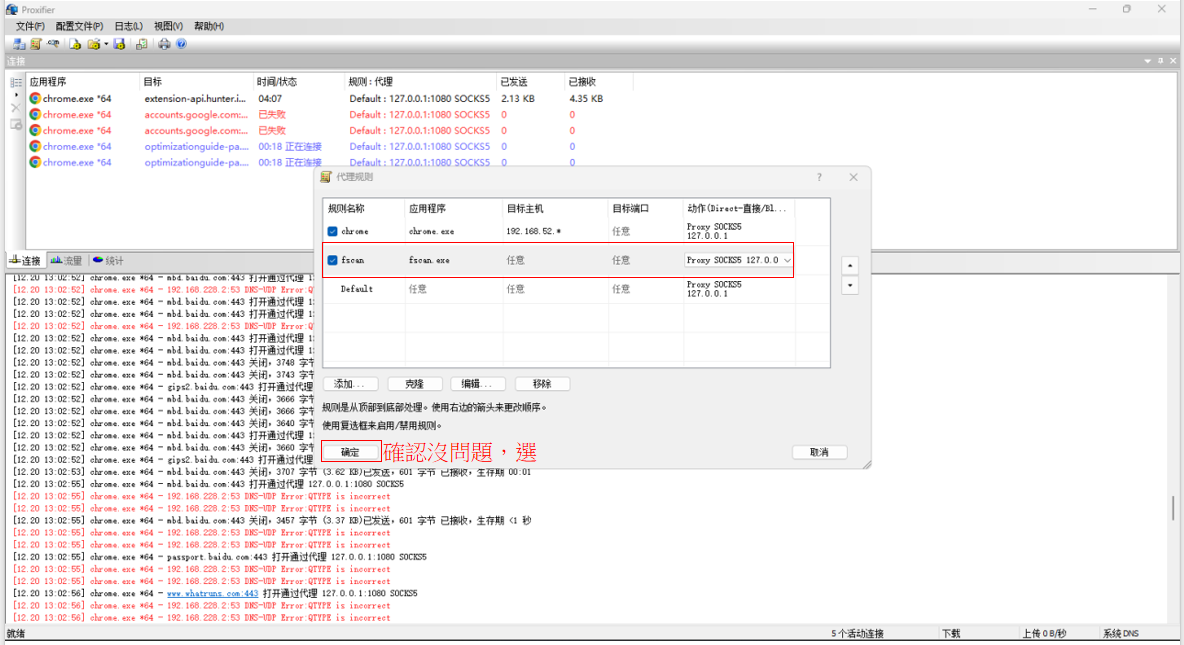The width and height of the screenshot is (1184, 645).
Task: Pin the 连接 panel
Action: tap(1161, 61)
